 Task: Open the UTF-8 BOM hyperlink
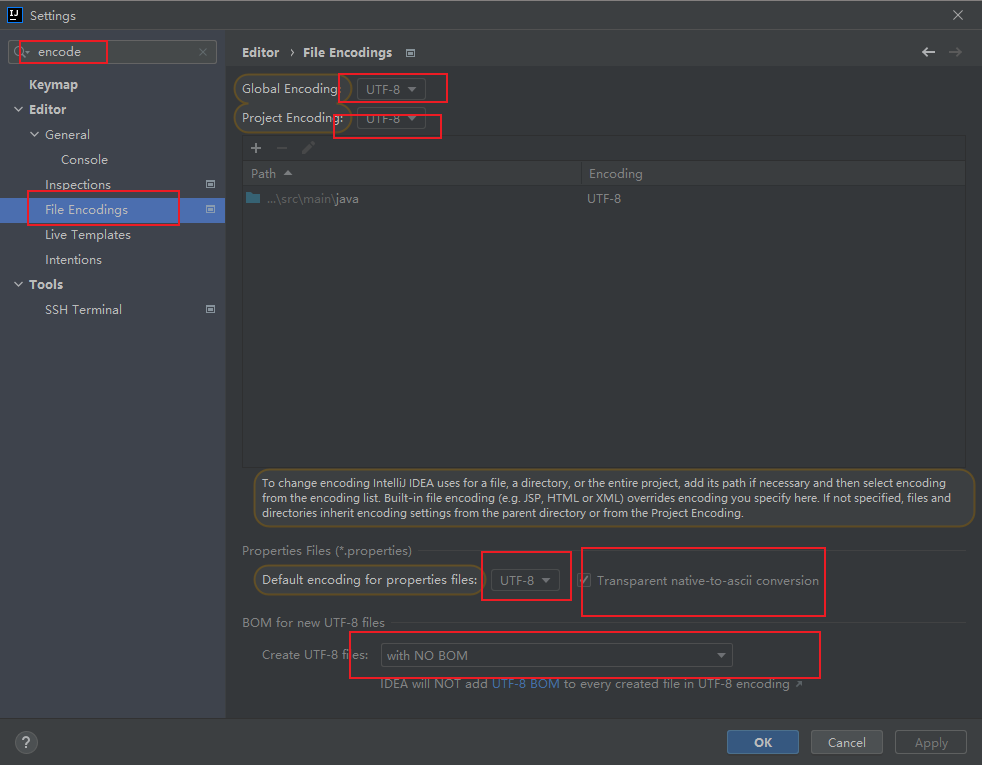(x=525, y=684)
